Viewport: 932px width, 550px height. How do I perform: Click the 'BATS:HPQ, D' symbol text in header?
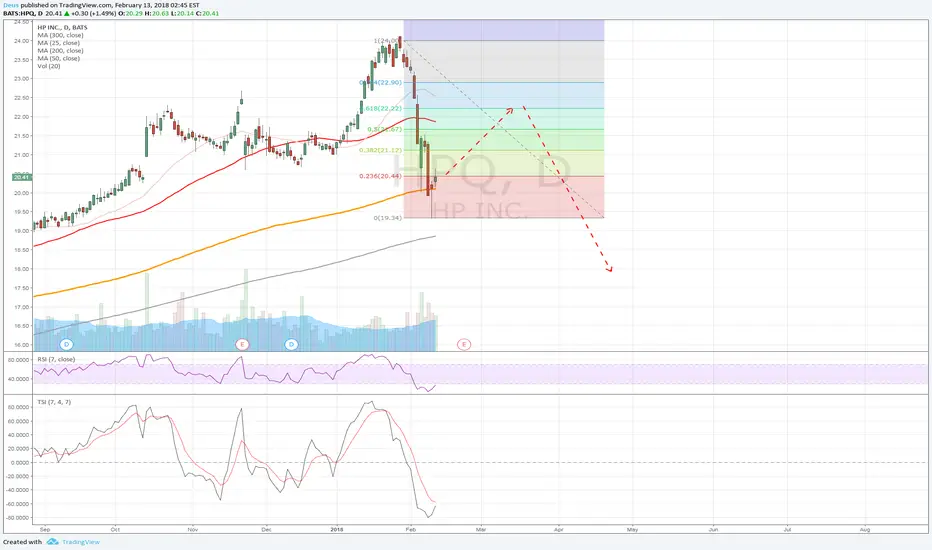23,13
